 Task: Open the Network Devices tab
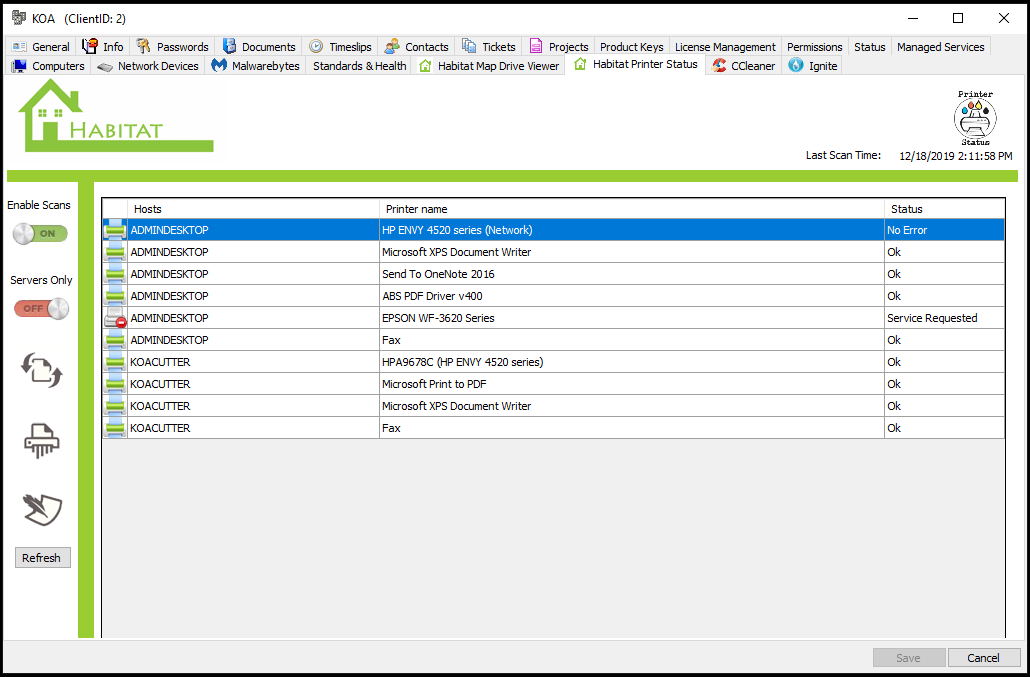tap(148, 66)
